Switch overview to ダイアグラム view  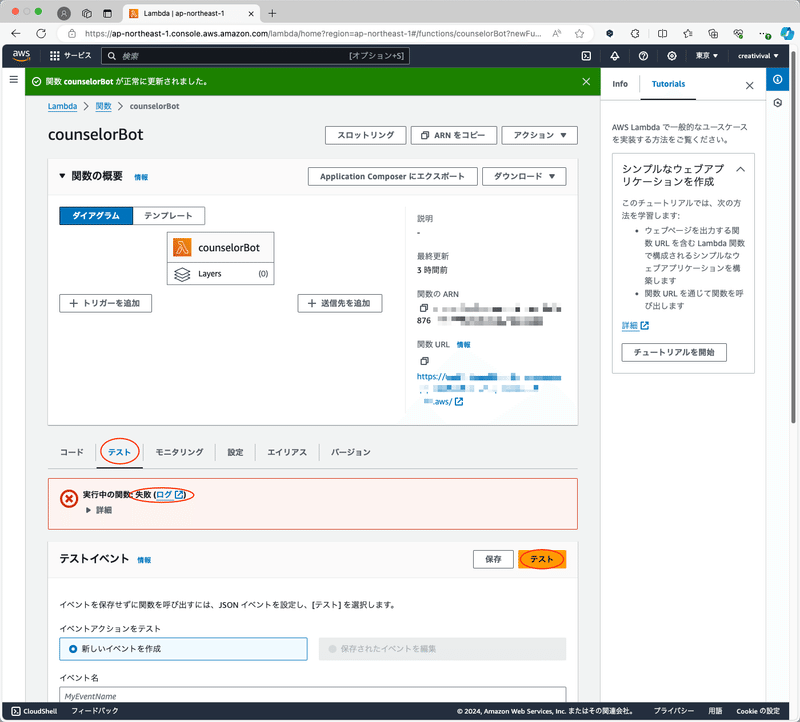[x=96, y=216]
